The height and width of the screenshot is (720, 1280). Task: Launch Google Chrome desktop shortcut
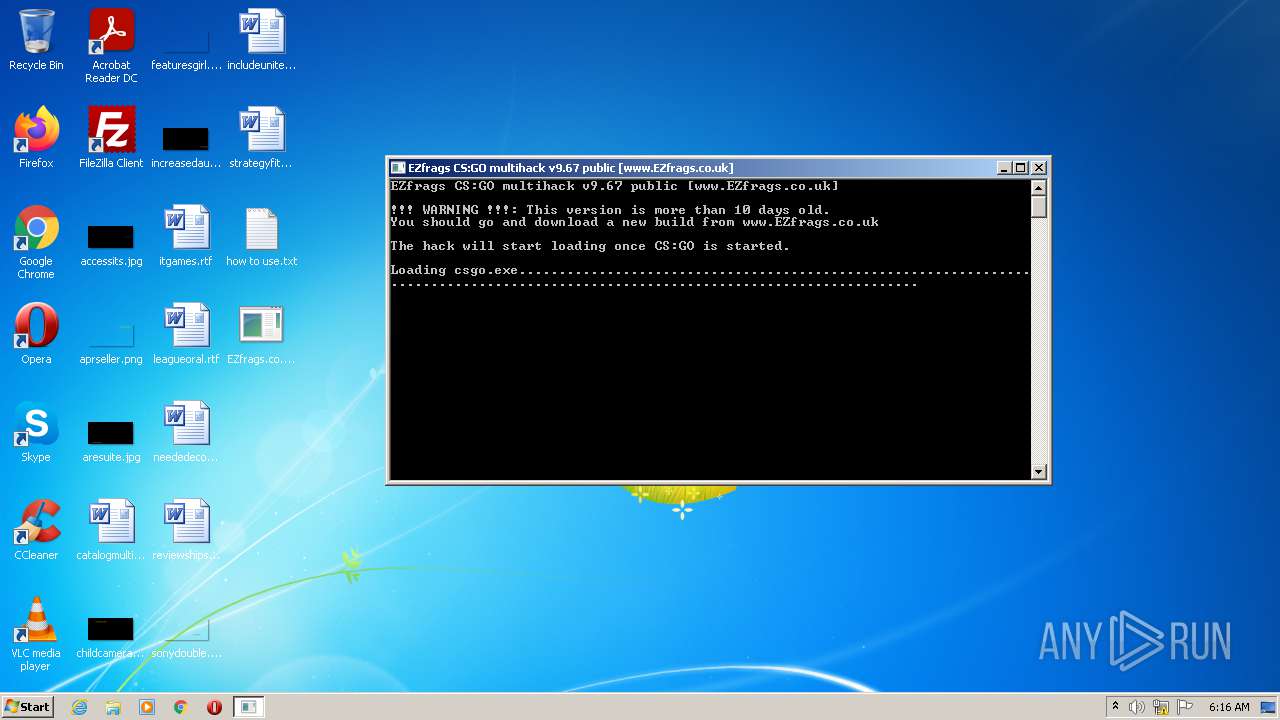pyautogui.click(x=36, y=243)
